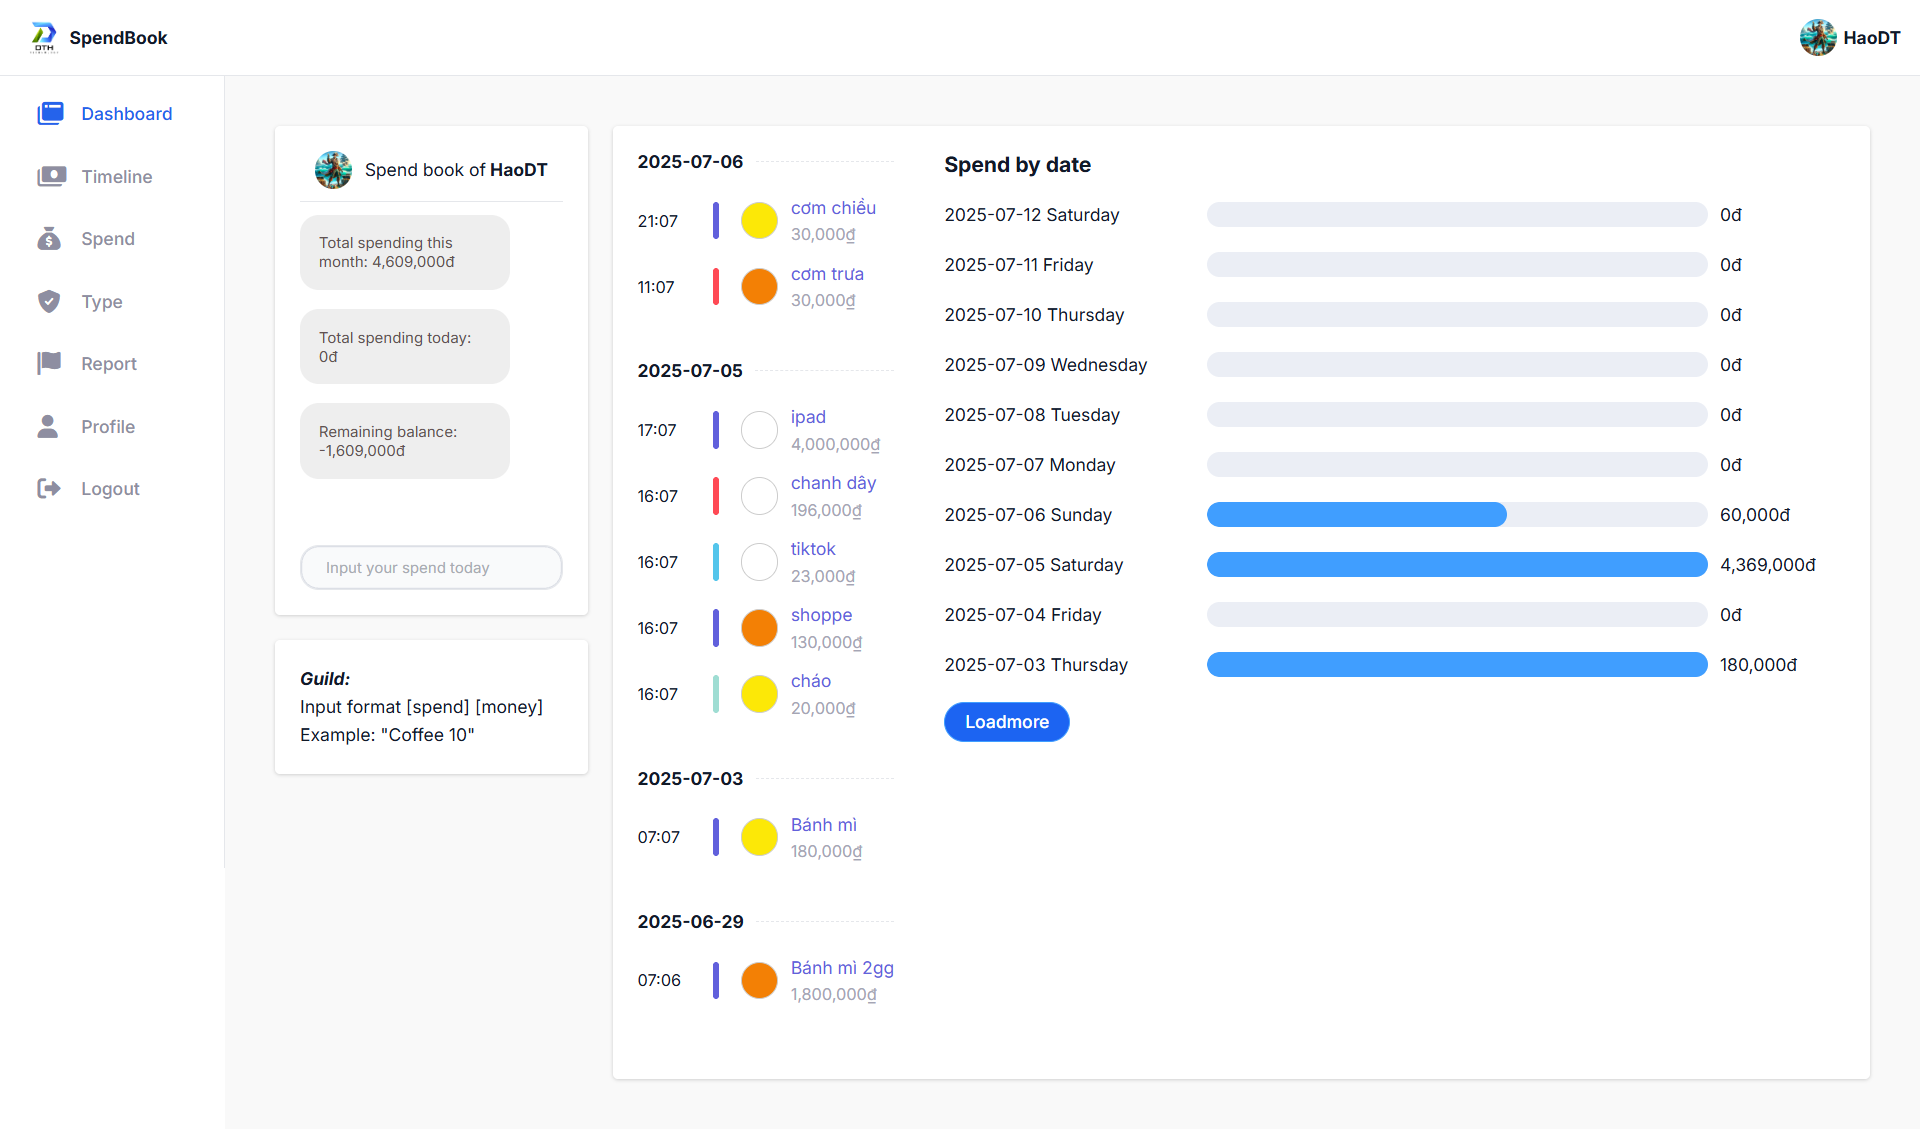Image resolution: width=1920 pixels, height=1129 pixels.
Task: Click the yellow dot beside the cháo entry
Action: [759, 693]
